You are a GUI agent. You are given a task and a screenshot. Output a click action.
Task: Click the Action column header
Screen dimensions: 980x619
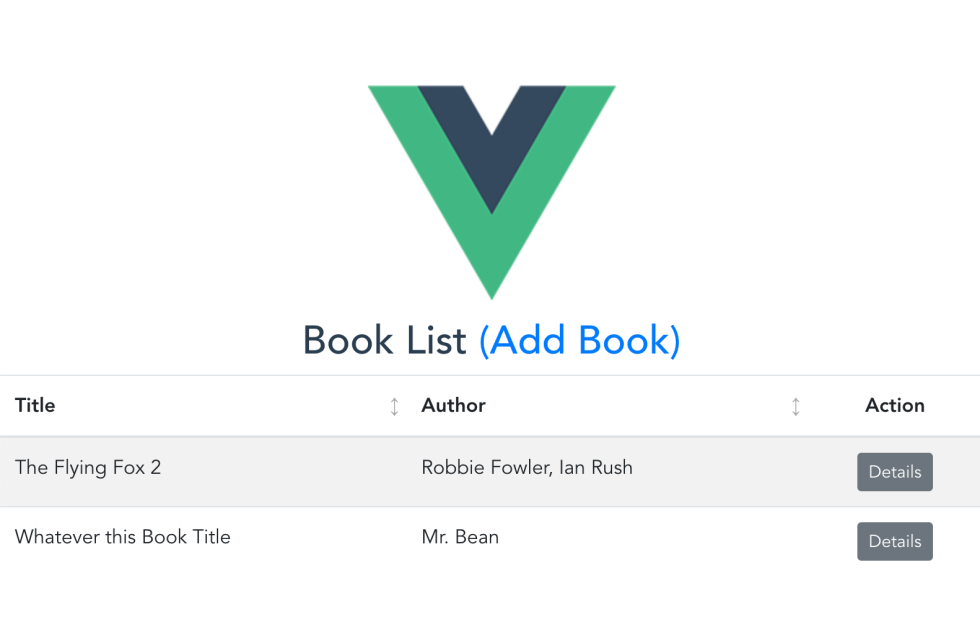coord(894,405)
